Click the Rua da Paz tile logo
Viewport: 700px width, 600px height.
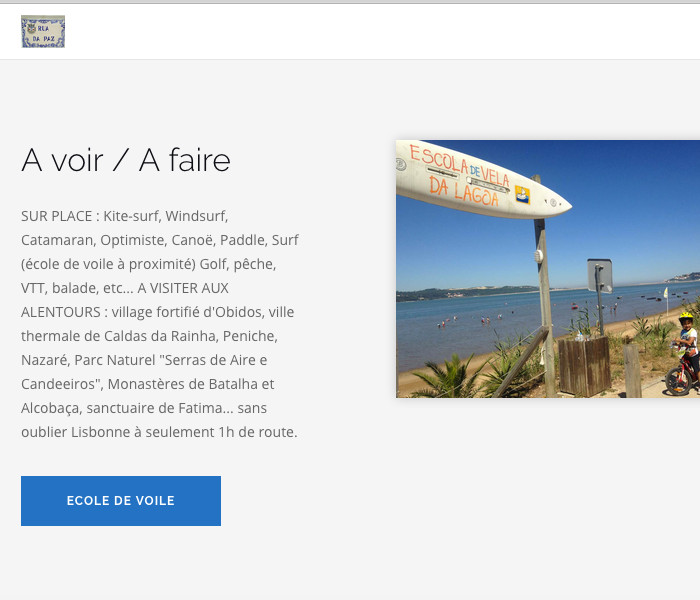[43, 31]
